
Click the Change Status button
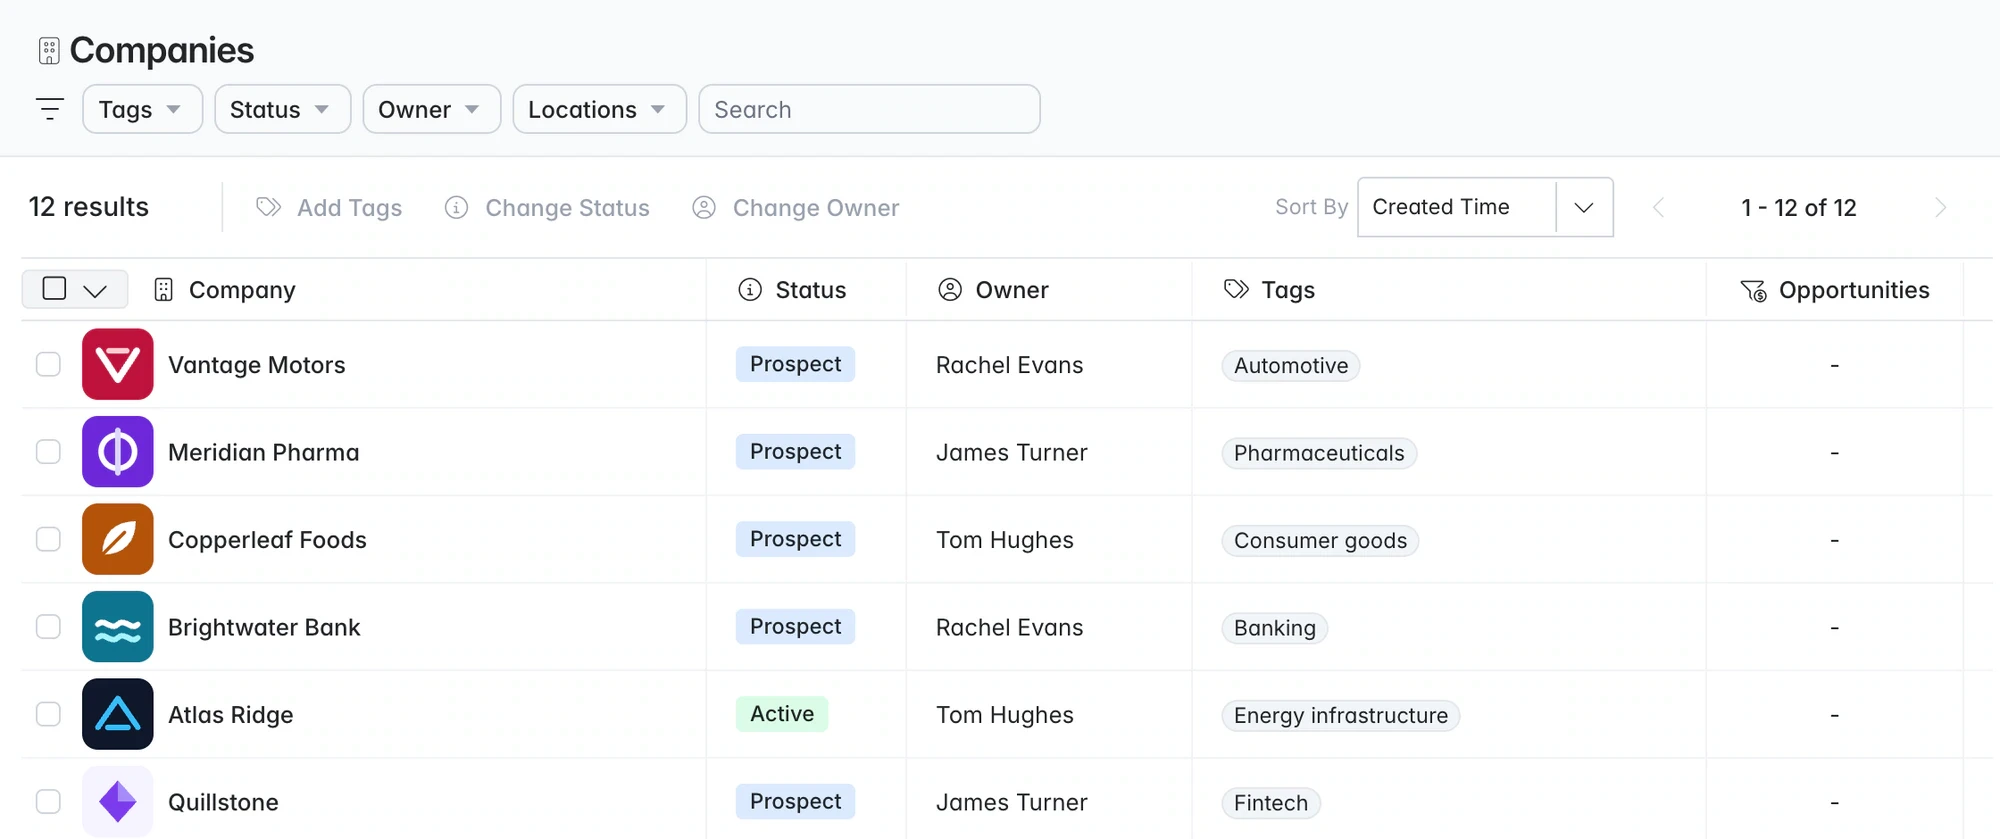click(x=547, y=207)
